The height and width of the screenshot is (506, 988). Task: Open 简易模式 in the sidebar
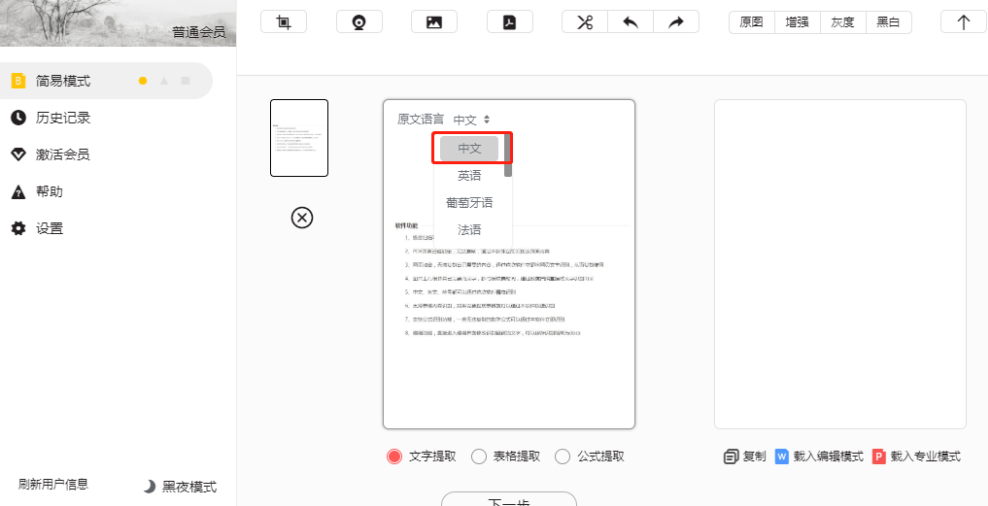tap(106, 81)
